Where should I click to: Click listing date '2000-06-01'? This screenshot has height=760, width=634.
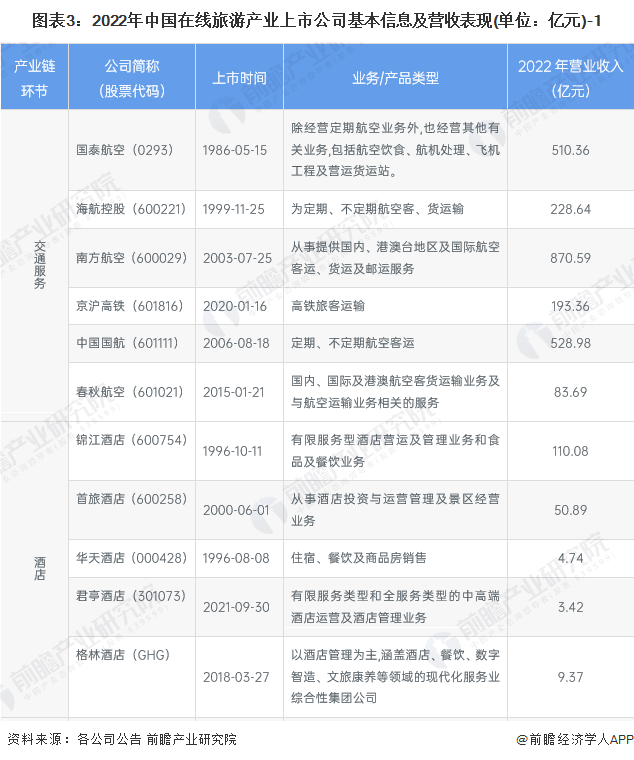(x=236, y=510)
